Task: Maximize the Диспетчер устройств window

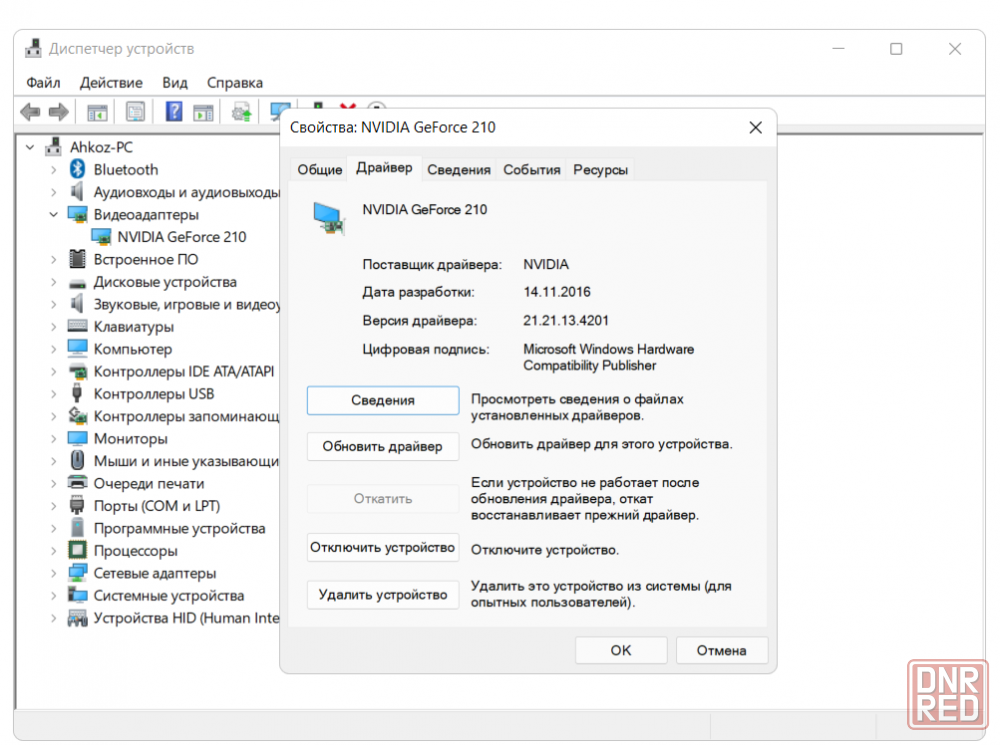Action: tap(896, 49)
